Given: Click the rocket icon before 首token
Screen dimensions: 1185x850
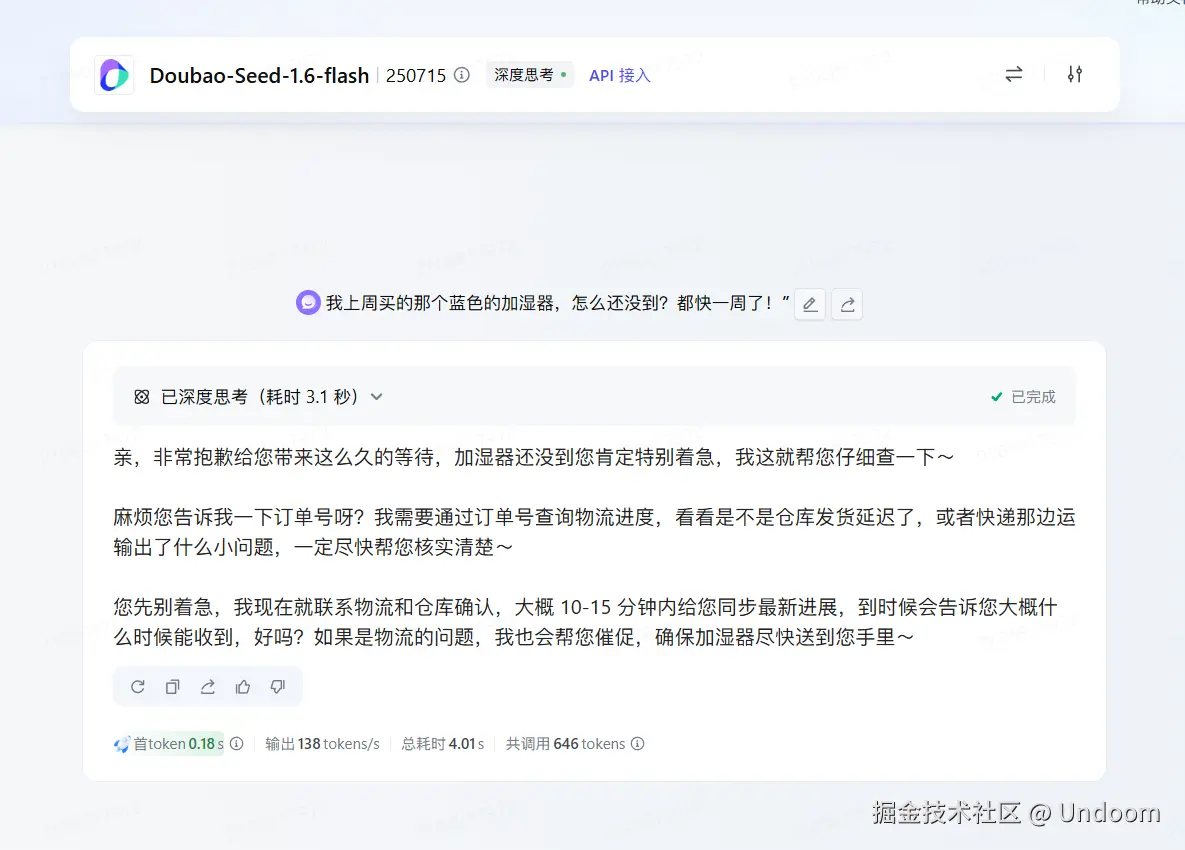Looking at the screenshot, I should point(122,744).
